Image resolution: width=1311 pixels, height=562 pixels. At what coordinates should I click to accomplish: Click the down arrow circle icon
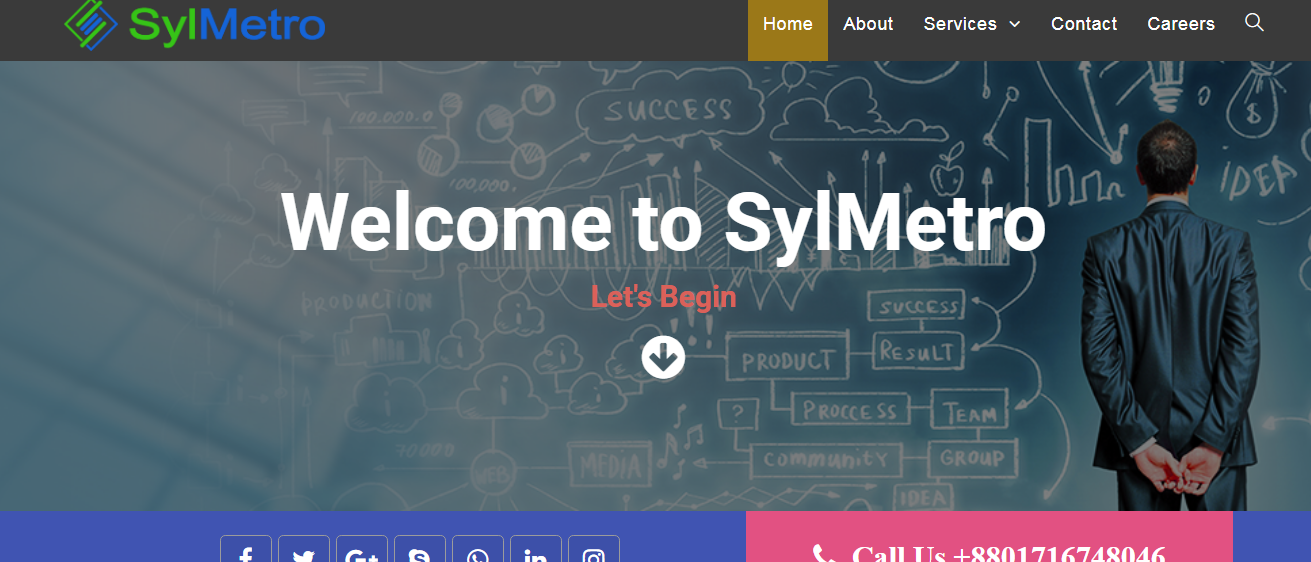[x=663, y=357]
